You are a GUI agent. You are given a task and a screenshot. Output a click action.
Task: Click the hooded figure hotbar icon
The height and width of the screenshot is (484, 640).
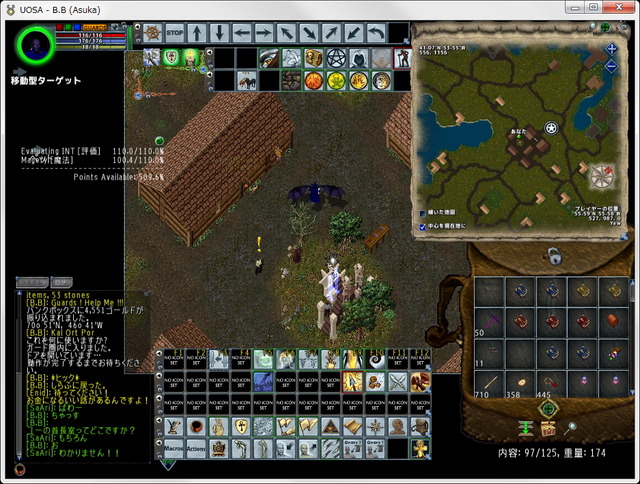click(359, 58)
